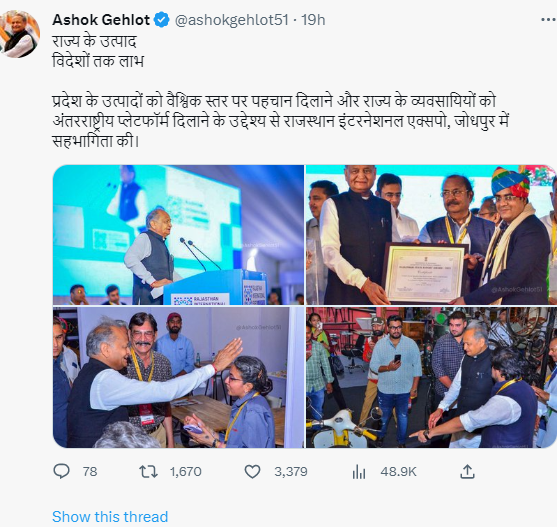Click the blue verified badge
The width and height of the screenshot is (557, 527).
[161, 20]
